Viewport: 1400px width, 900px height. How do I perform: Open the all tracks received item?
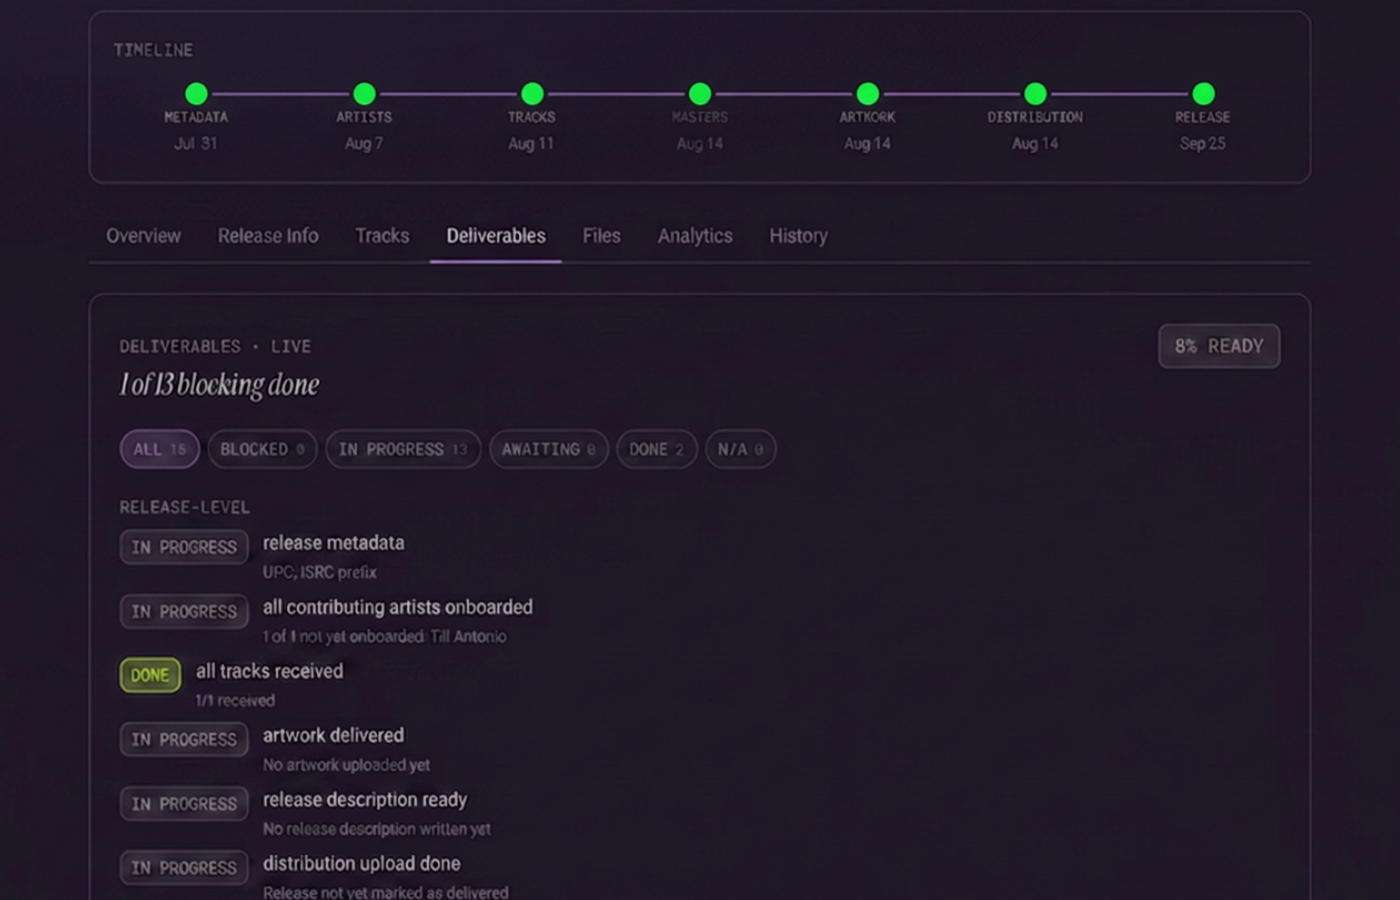click(270, 671)
